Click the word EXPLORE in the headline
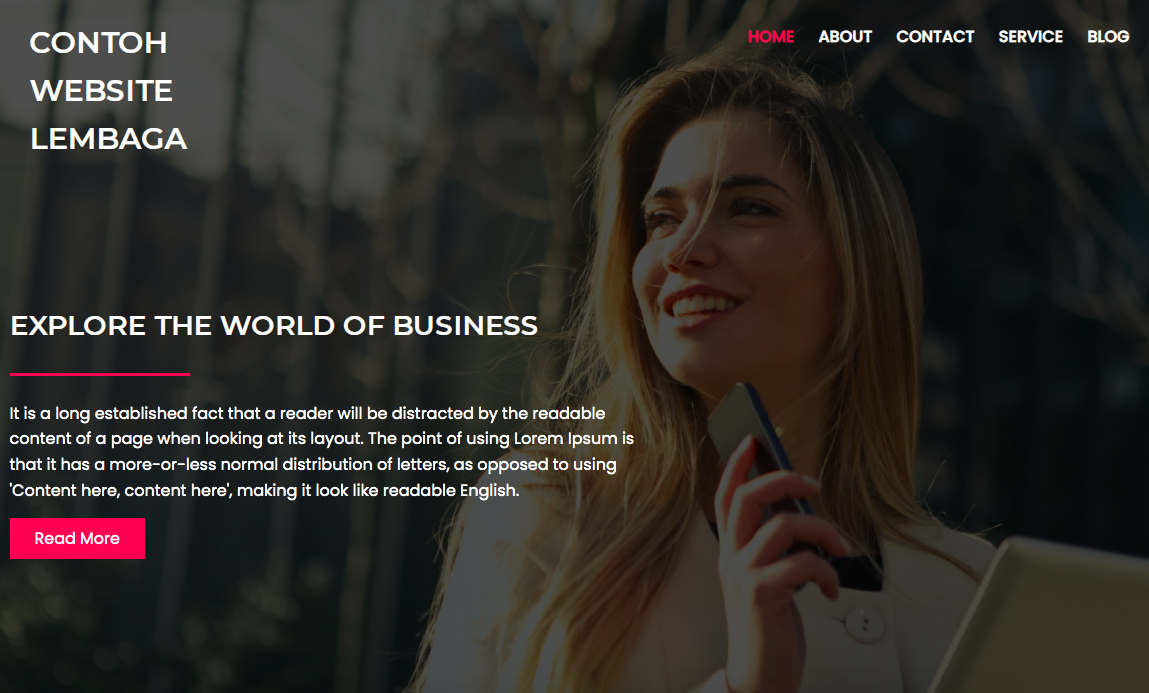 tap(78, 326)
